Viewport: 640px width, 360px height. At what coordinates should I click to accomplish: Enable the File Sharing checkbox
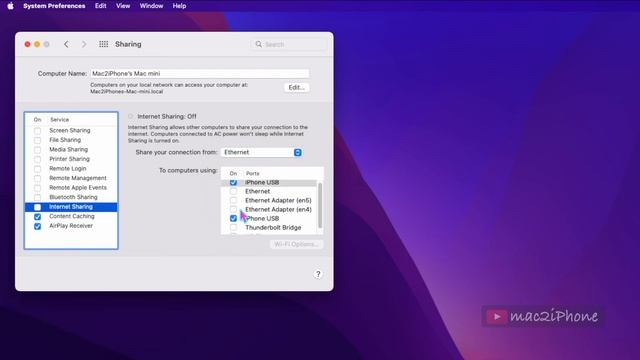point(38,140)
